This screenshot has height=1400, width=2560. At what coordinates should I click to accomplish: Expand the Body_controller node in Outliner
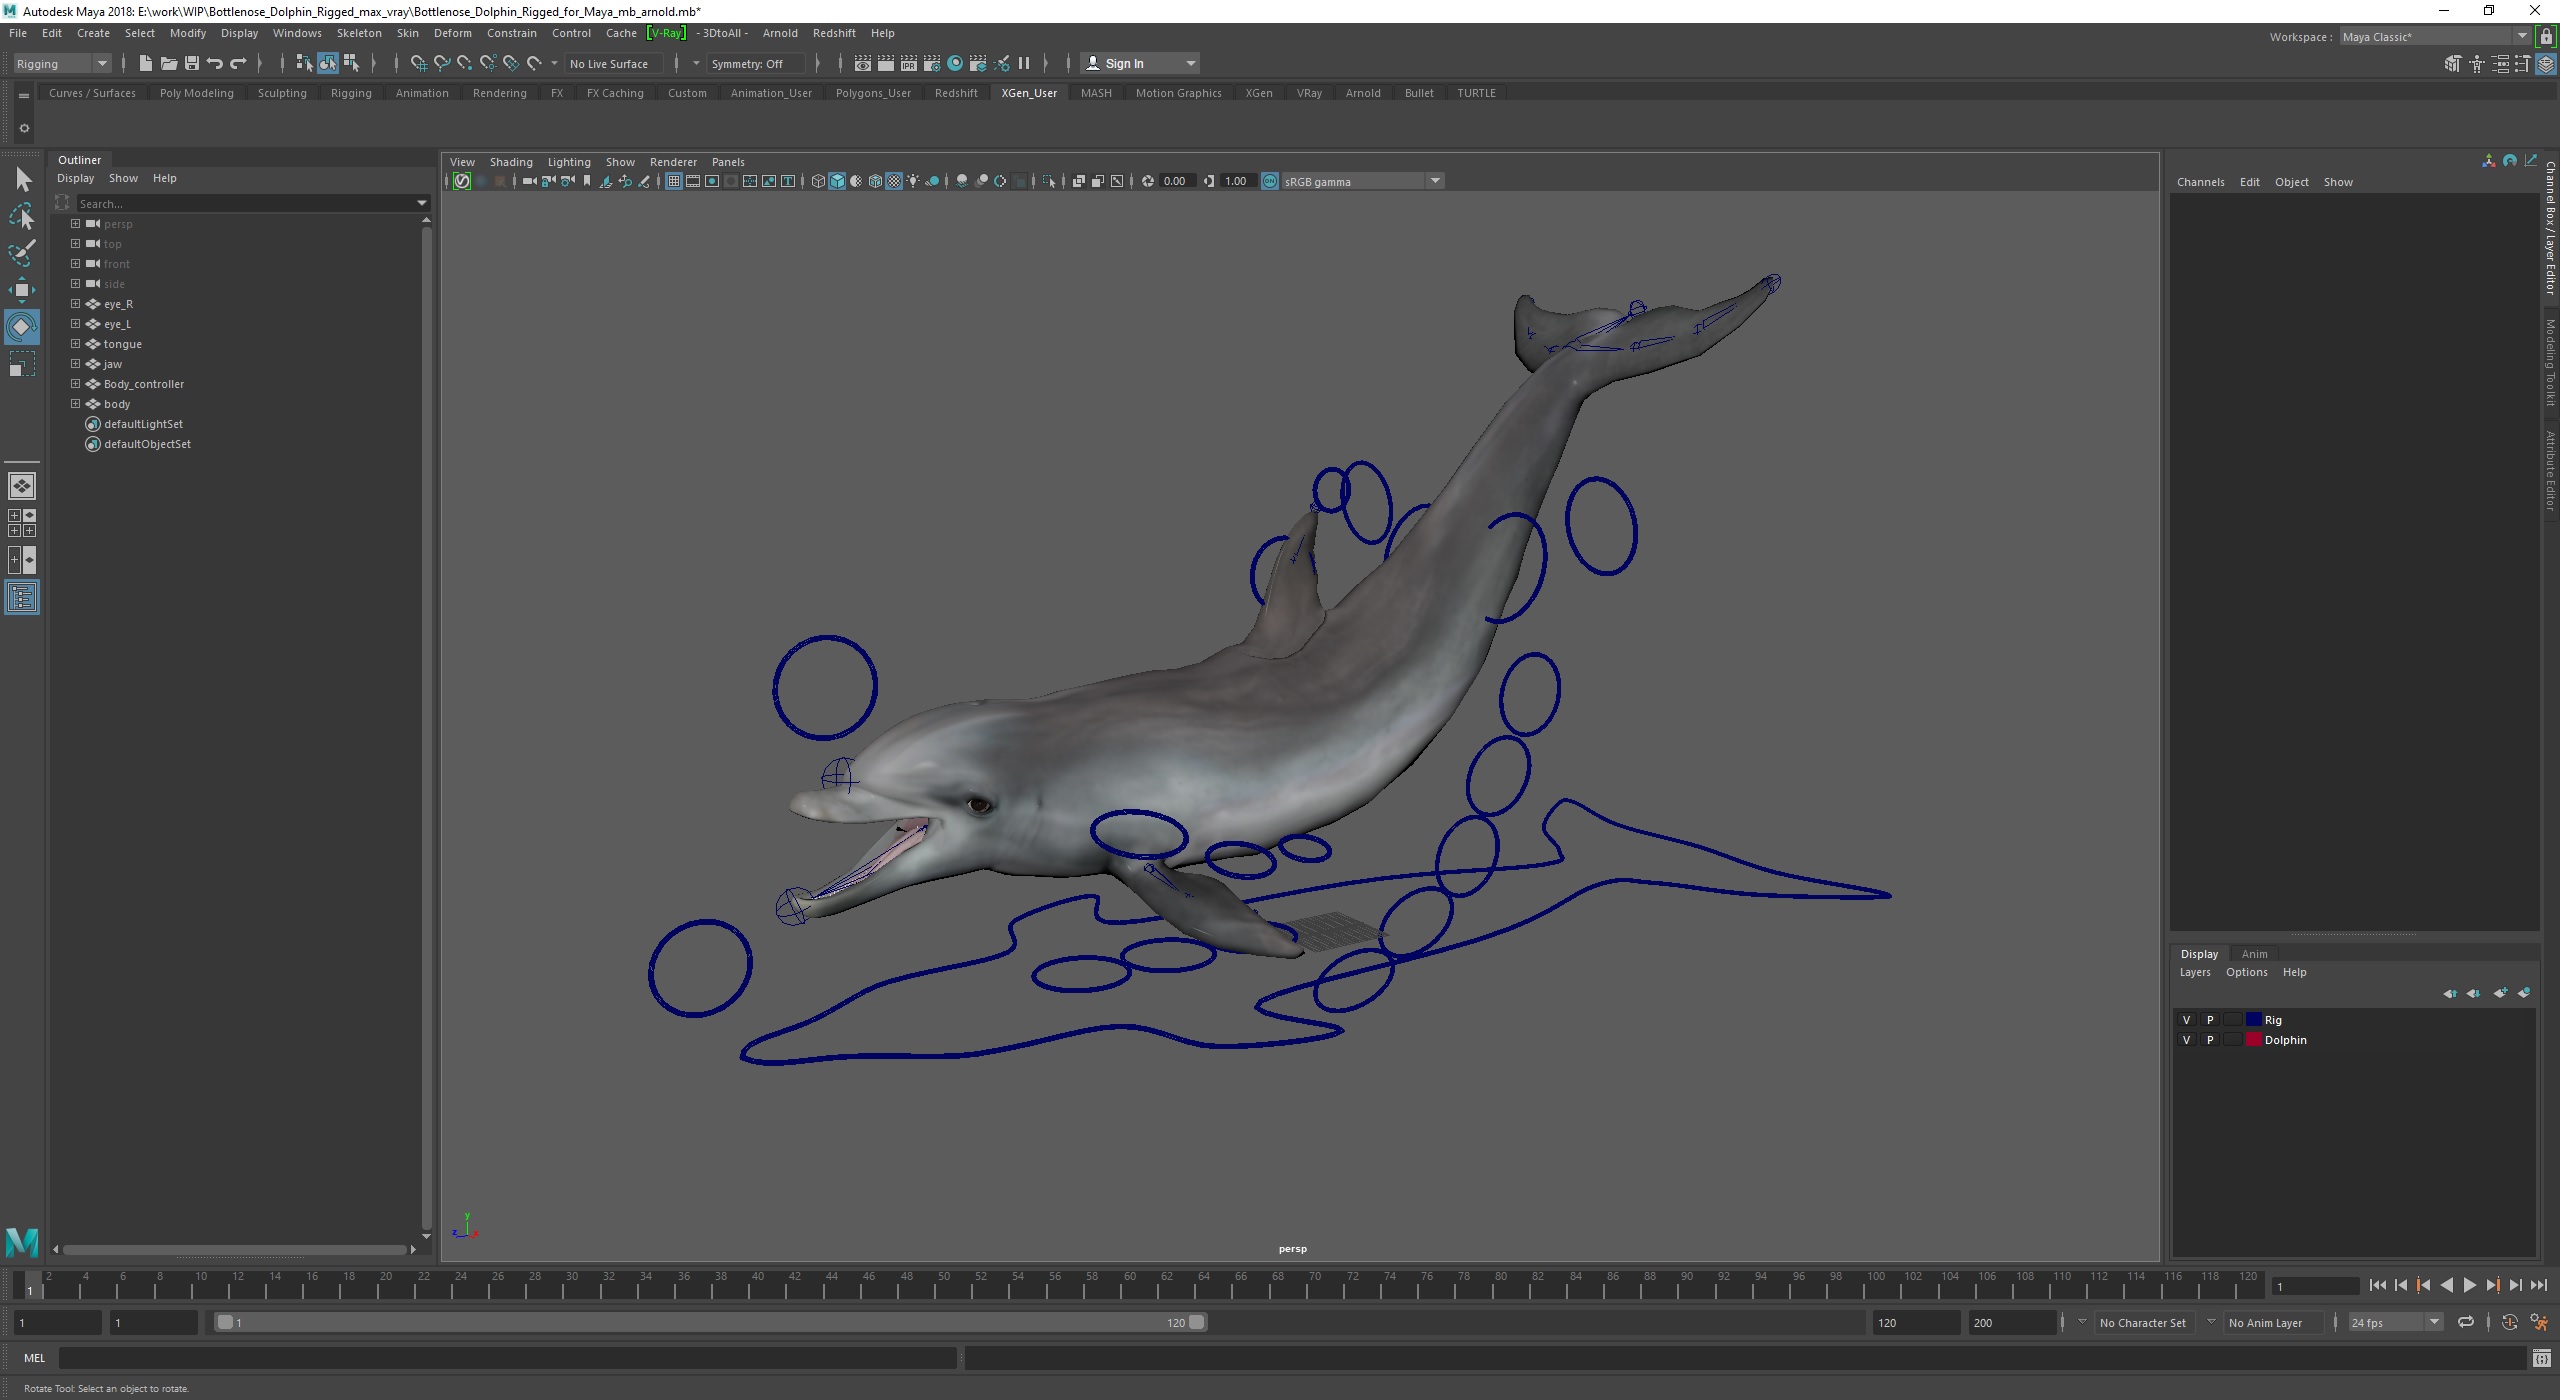75,384
